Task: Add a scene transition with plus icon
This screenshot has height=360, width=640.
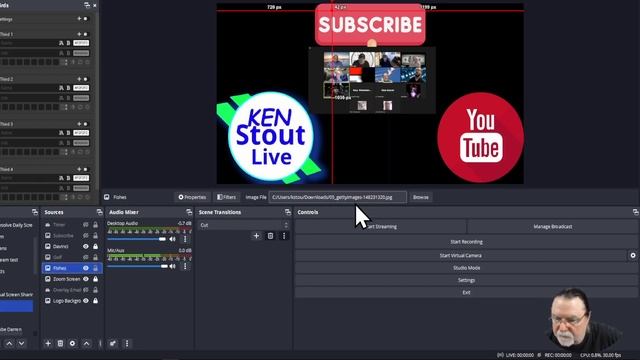Action: [256, 236]
